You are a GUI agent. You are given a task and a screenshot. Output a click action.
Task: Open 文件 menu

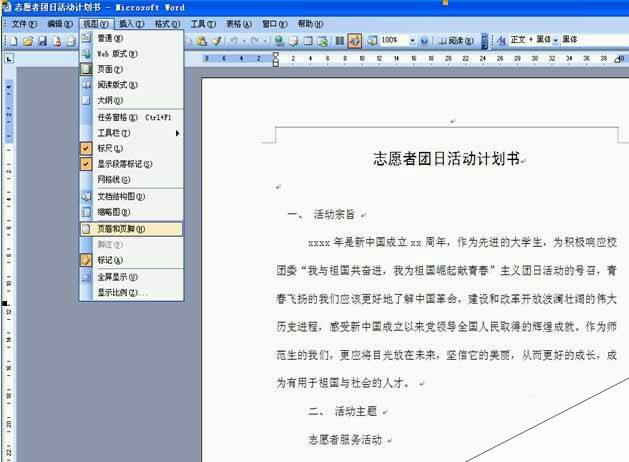(x=24, y=24)
